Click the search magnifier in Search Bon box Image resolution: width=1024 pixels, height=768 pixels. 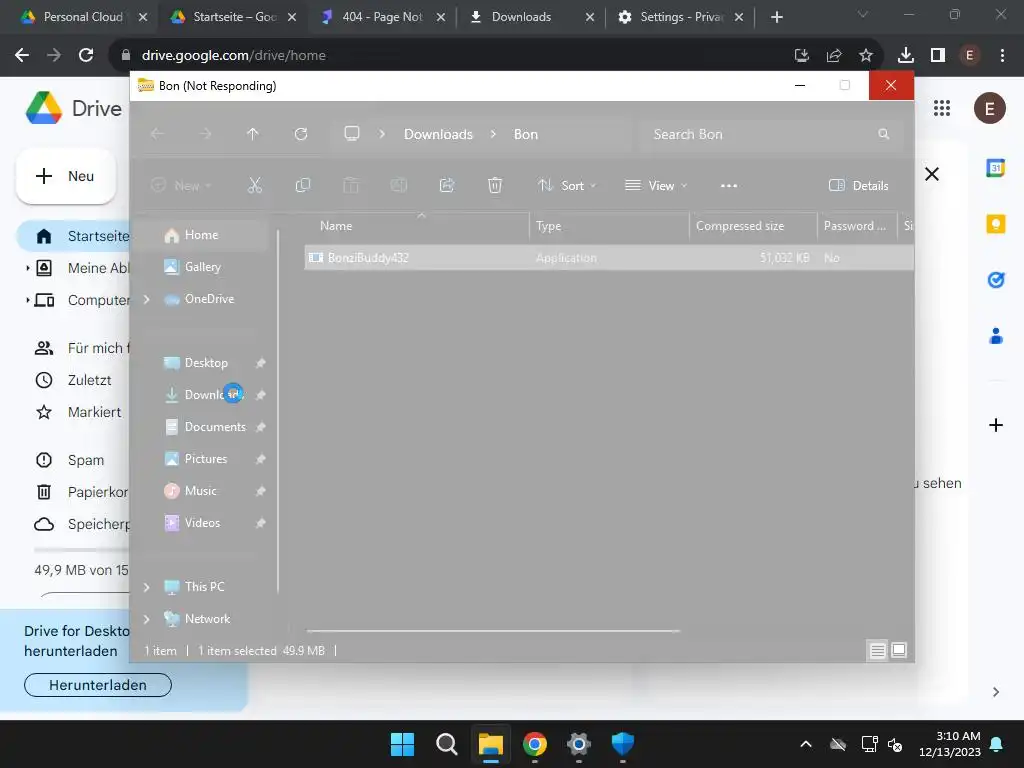tap(884, 134)
